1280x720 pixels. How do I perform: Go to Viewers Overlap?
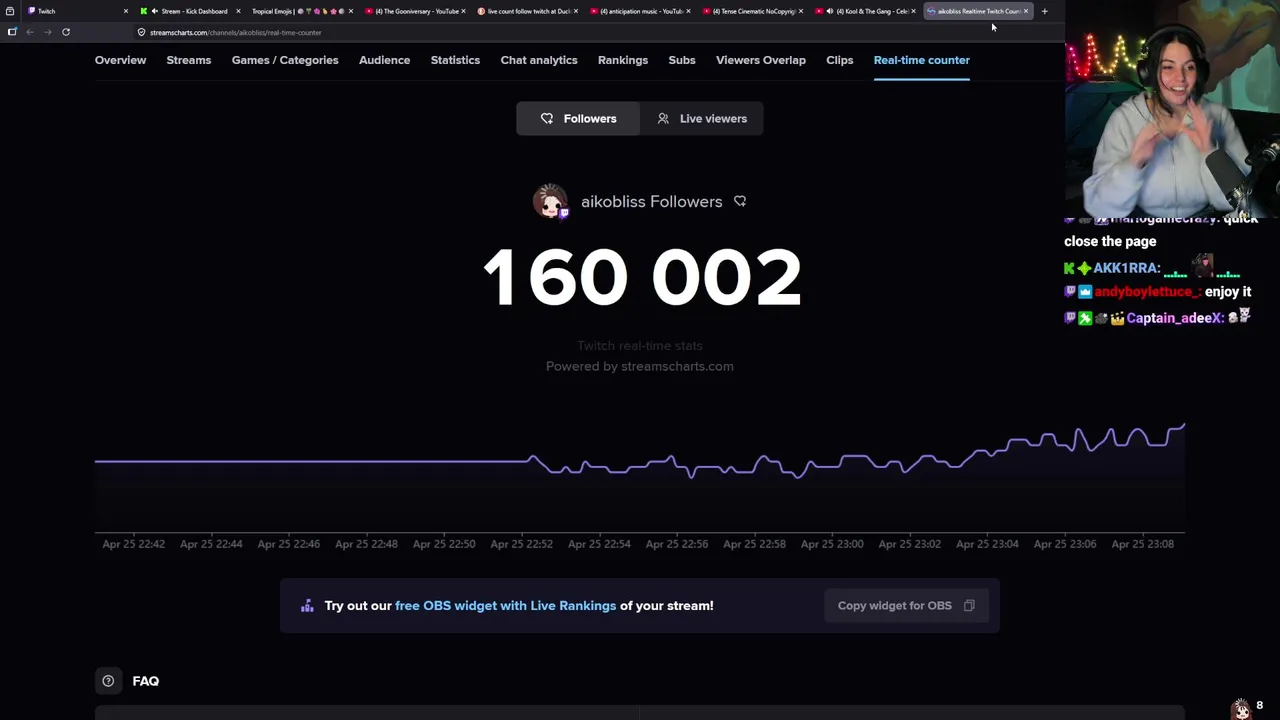pyautogui.click(x=761, y=60)
